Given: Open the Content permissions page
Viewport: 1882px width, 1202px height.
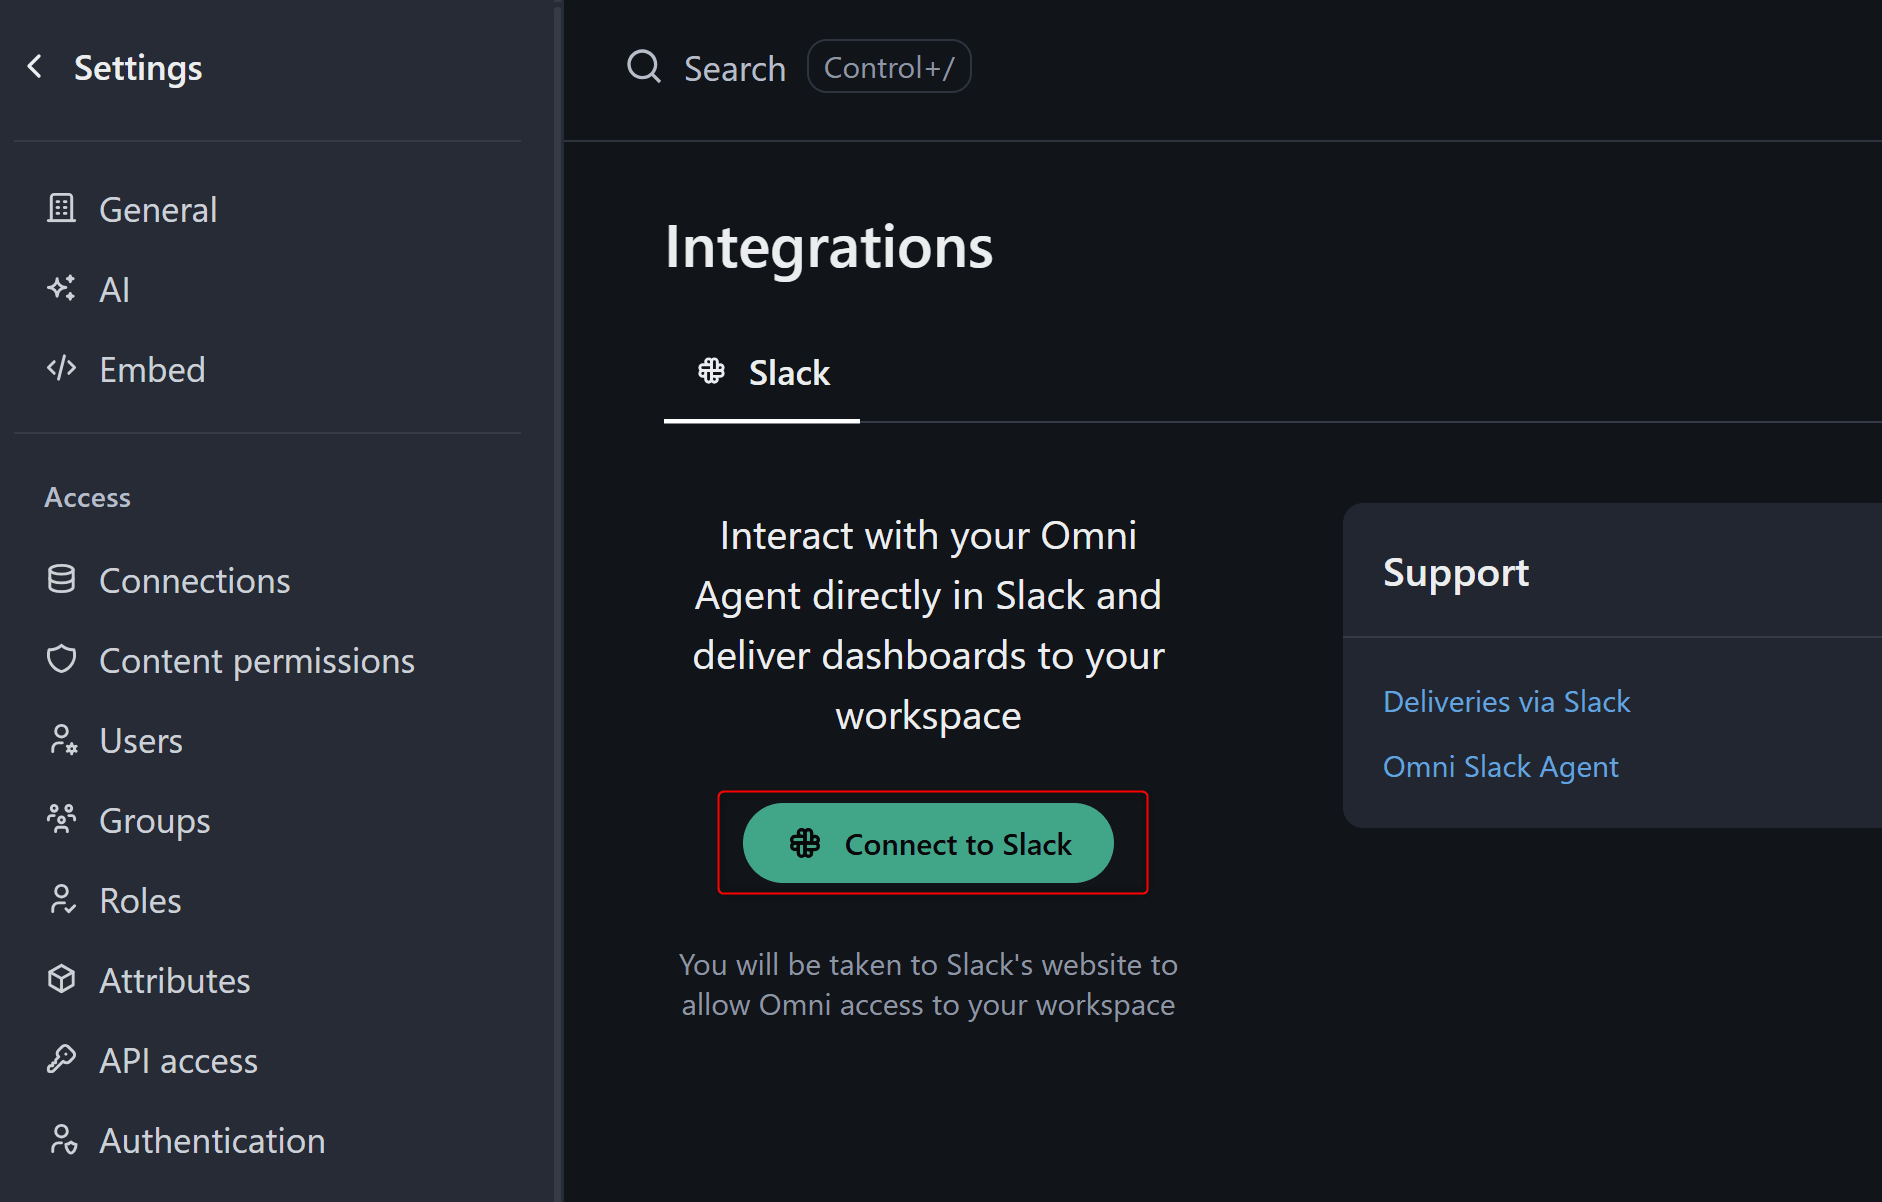Looking at the screenshot, I should (x=256, y=661).
